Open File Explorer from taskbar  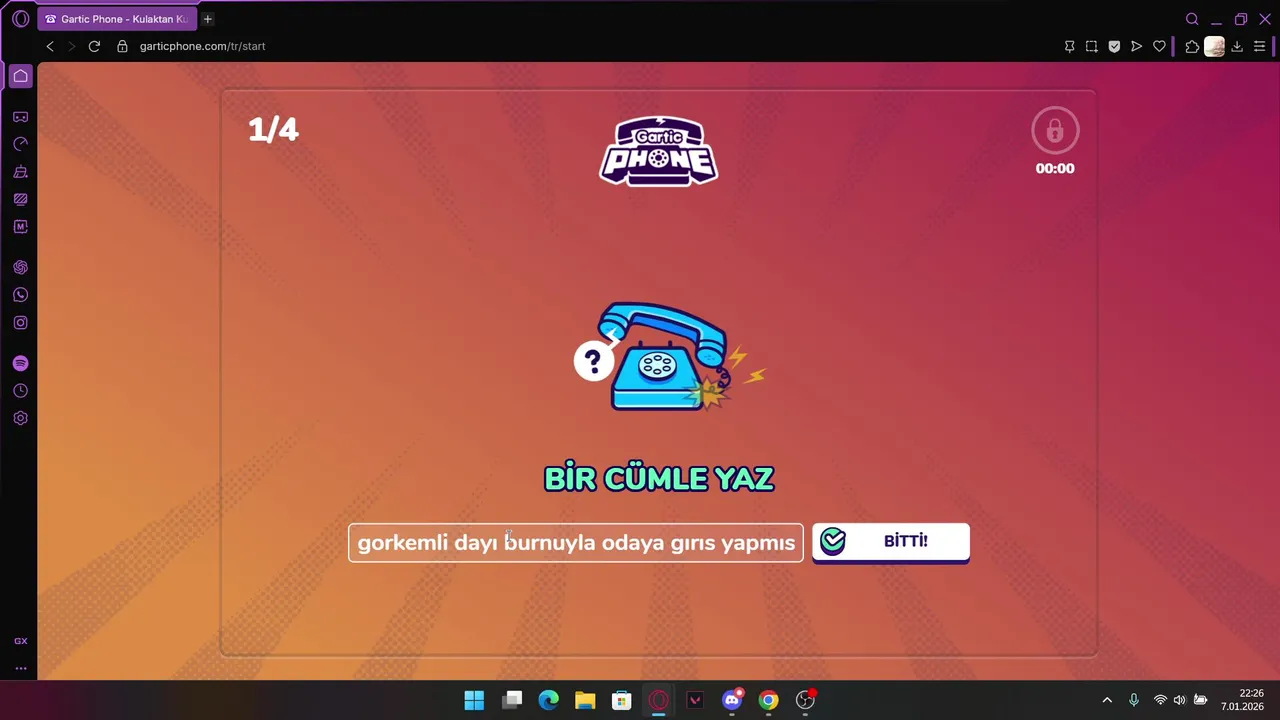tap(585, 700)
